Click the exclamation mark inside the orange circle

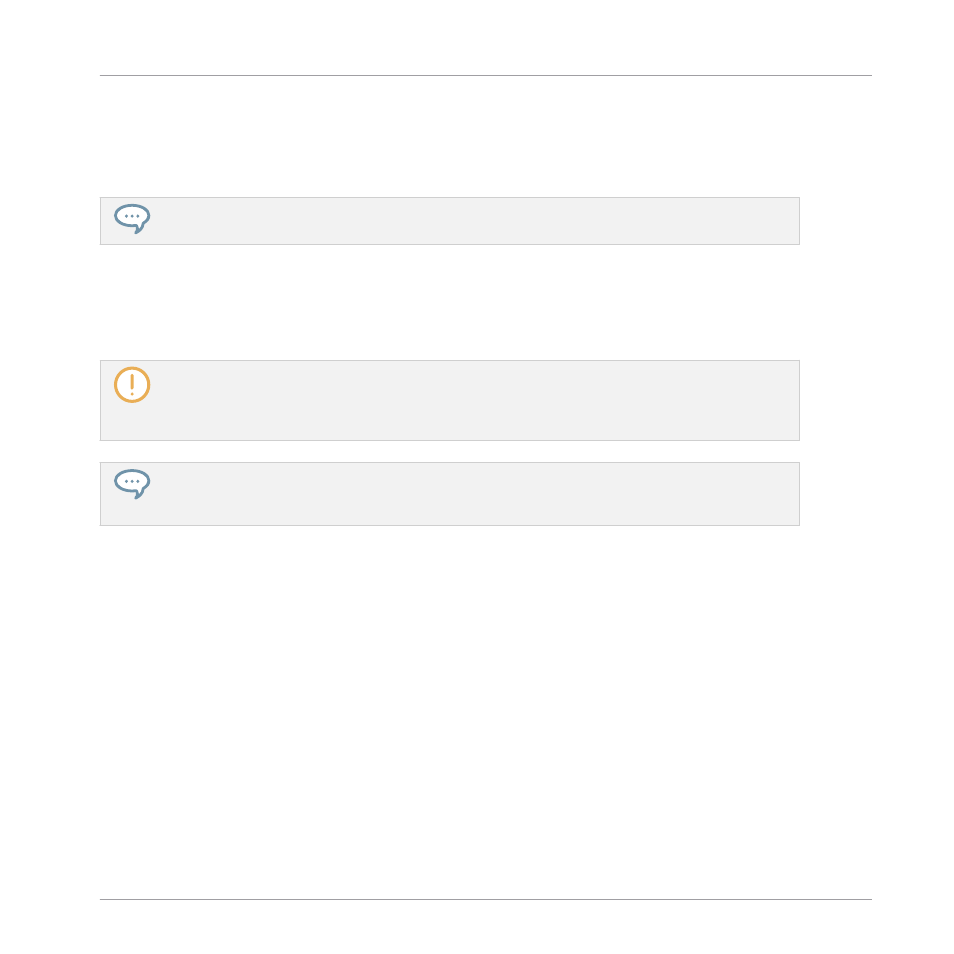point(132,385)
